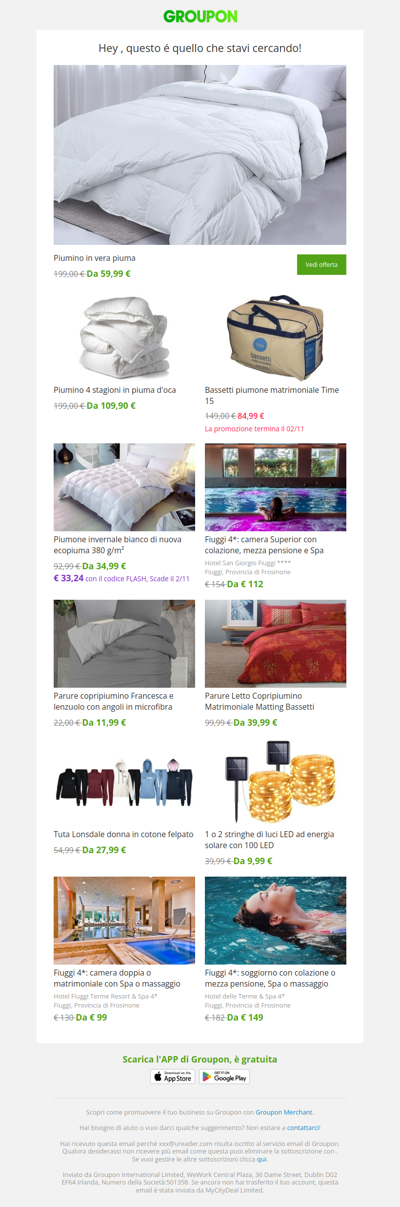The image size is (400, 1207).
Task: Click the 'Groupon Merchant' link
Action: click(284, 1112)
